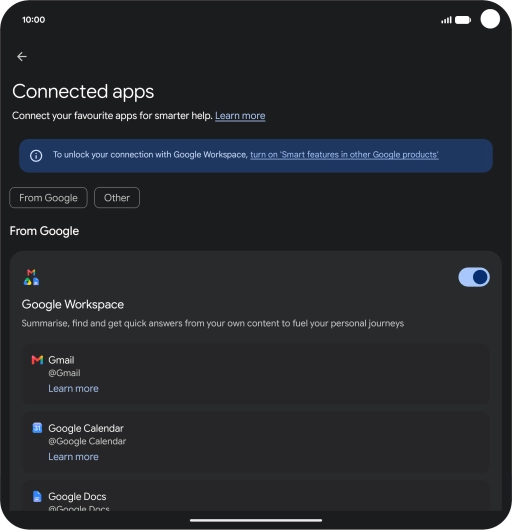Go back with the arrow icon

click(x=22, y=56)
